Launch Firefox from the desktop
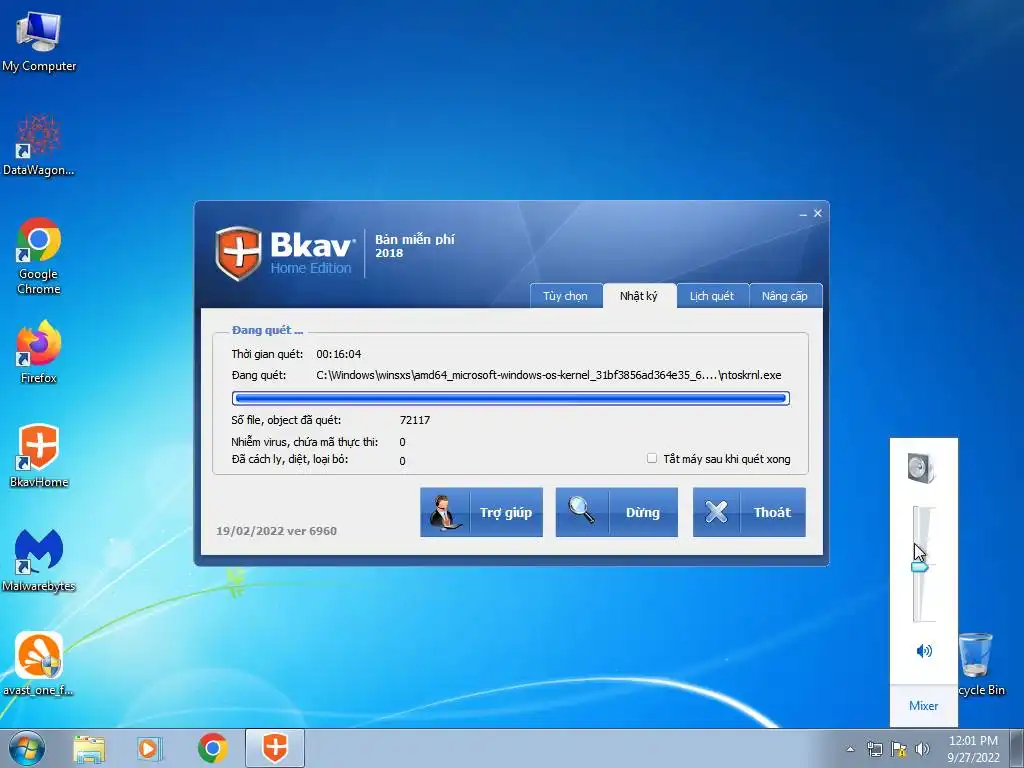 pos(39,351)
